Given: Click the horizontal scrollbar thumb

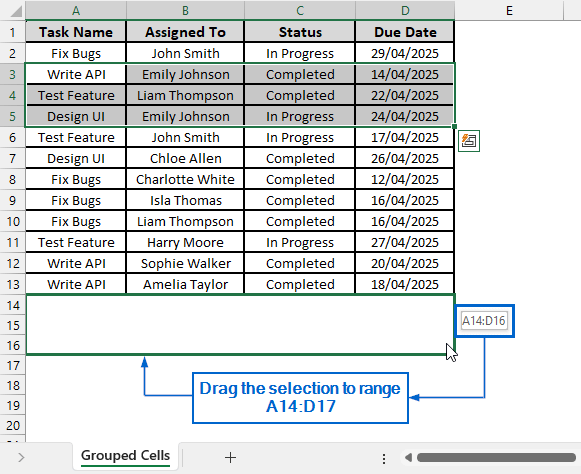Looking at the screenshot, I should pyautogui.click(x=496, y=457).
